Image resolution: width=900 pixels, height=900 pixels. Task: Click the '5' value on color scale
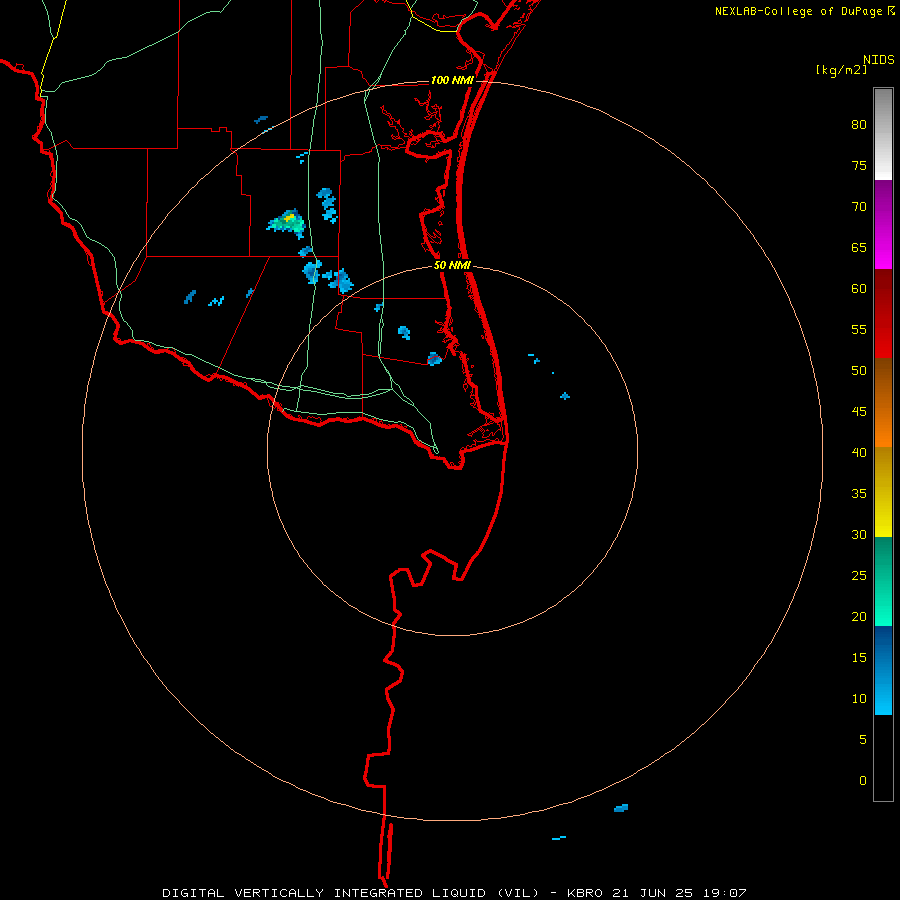point(863,740)
